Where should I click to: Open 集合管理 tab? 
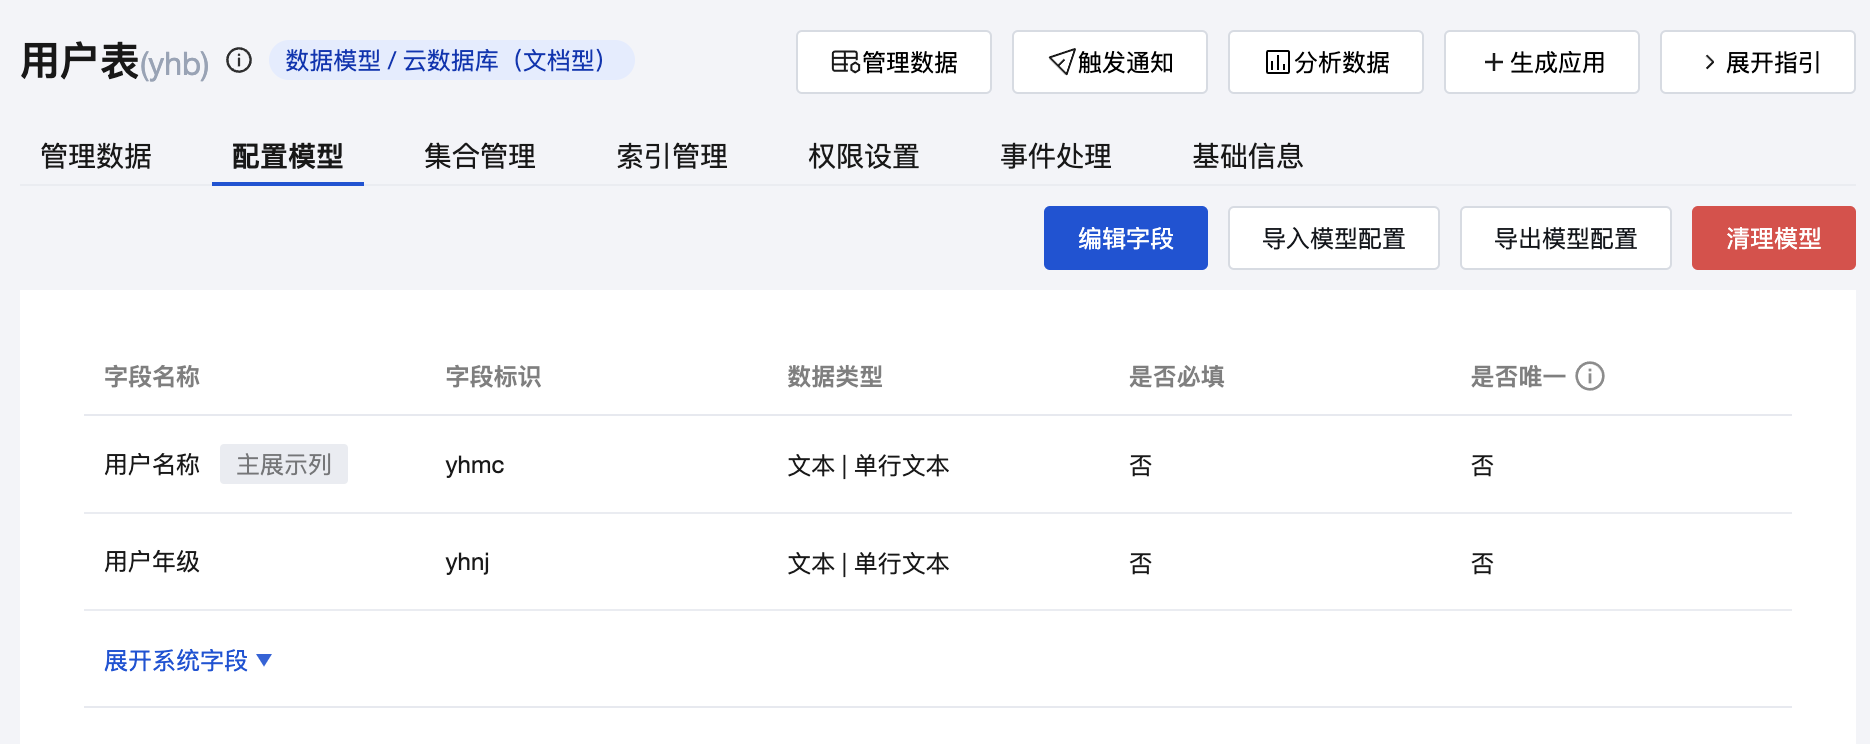tap(480, 156)
